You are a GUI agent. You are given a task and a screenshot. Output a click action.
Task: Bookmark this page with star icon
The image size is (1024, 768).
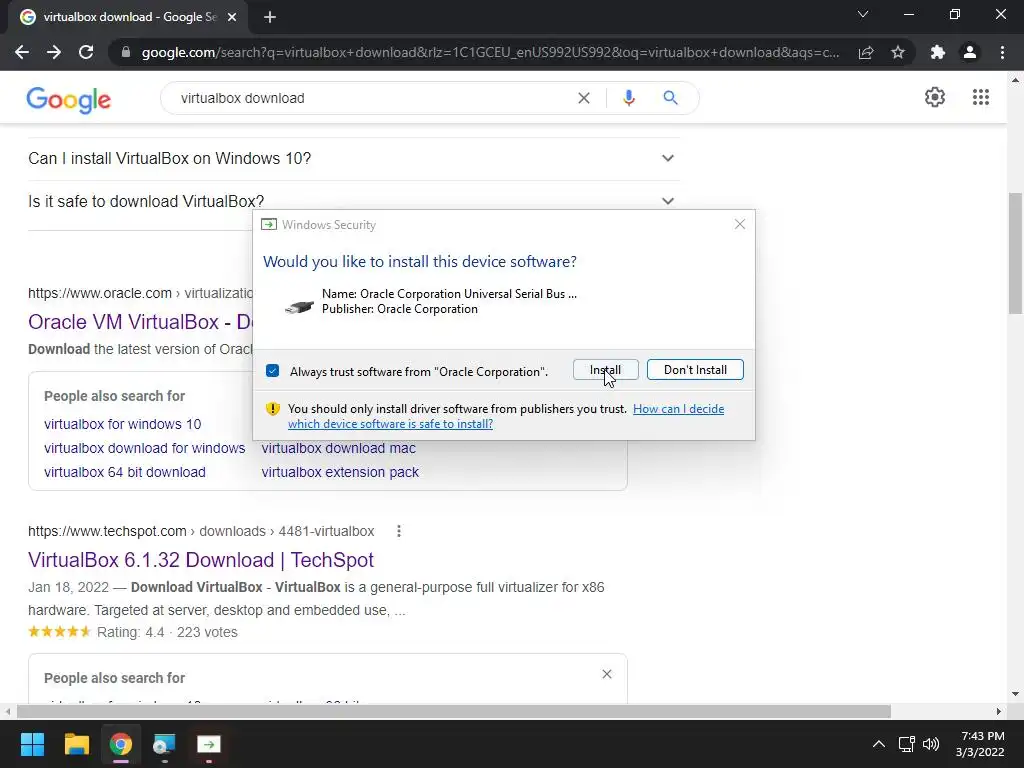pyautogui.click(x=898, y=52)
